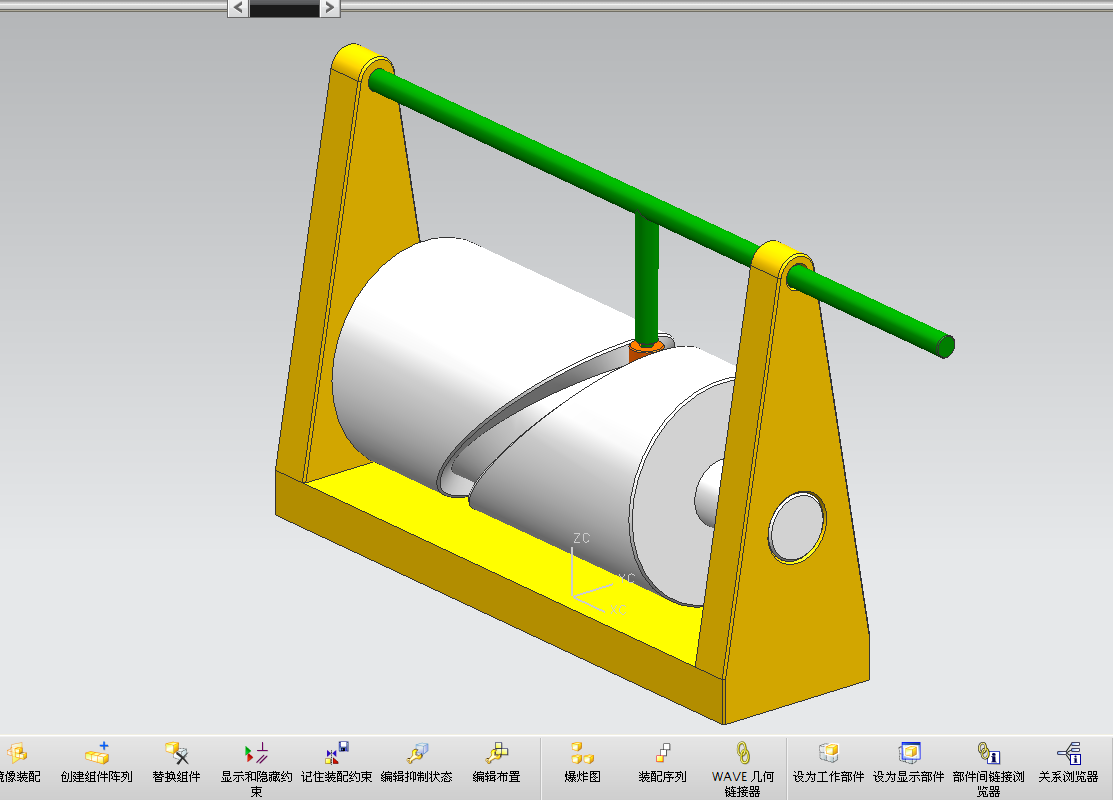1113x800 pixels.
Task: Launch the 装配序列 assembly sequence tool
Action: tap(662, 763)
